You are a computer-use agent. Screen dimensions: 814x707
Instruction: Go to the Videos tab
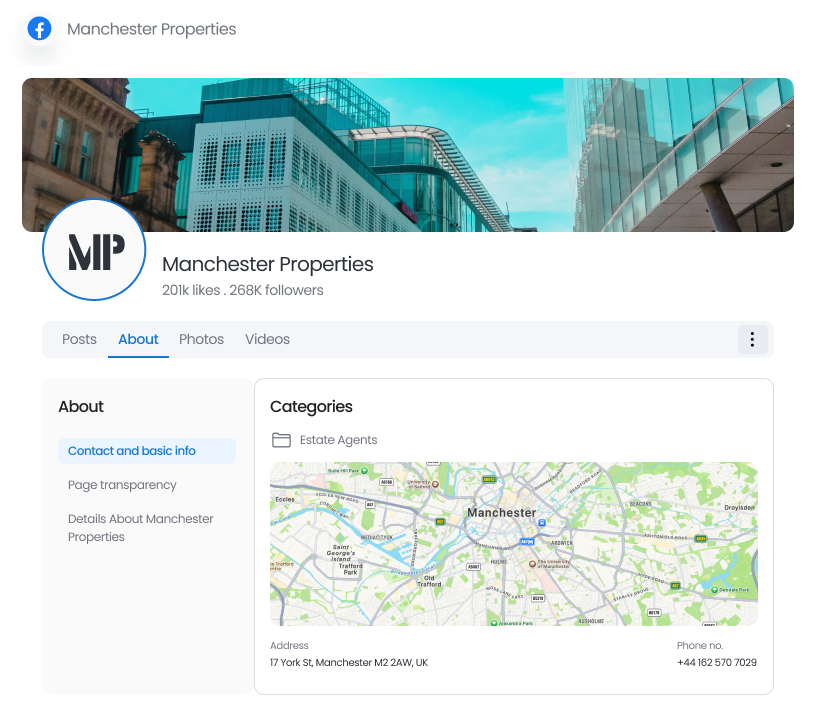click(267, 339)
